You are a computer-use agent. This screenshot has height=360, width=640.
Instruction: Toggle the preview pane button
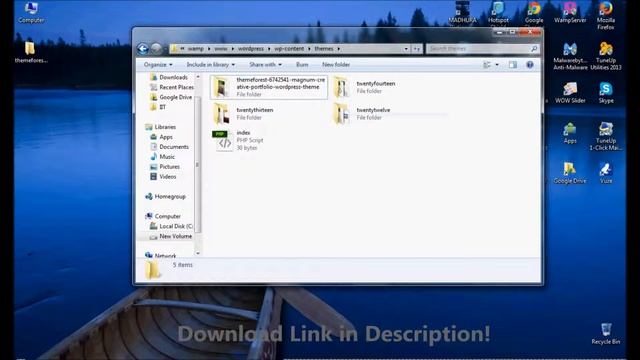click(513, 64)
